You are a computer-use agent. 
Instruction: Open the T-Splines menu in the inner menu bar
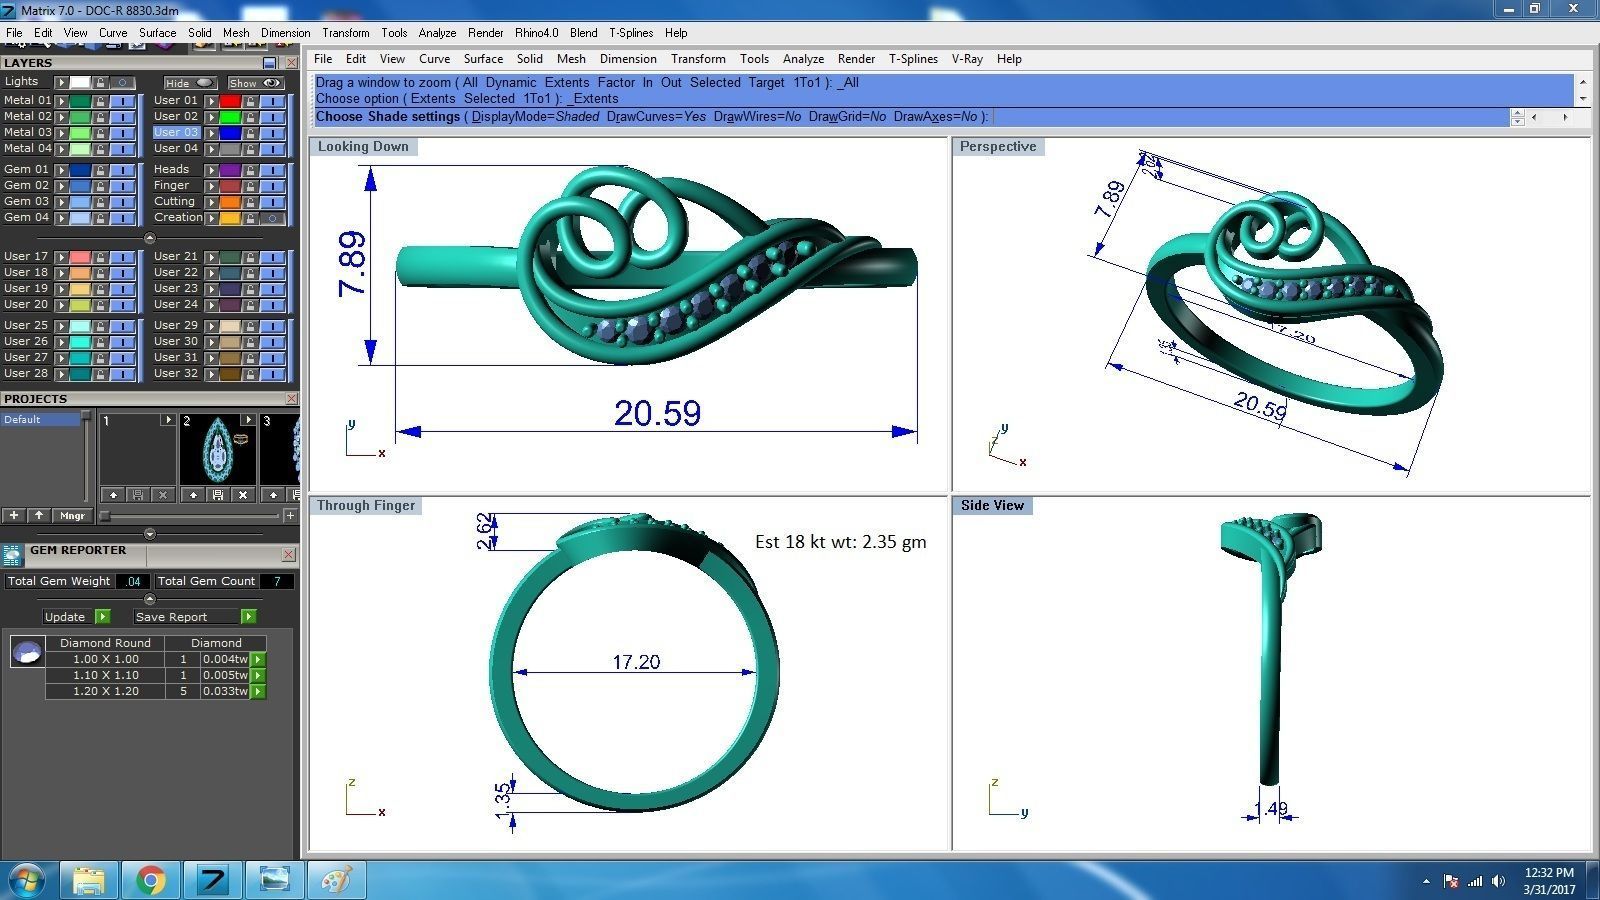point(913,59)
